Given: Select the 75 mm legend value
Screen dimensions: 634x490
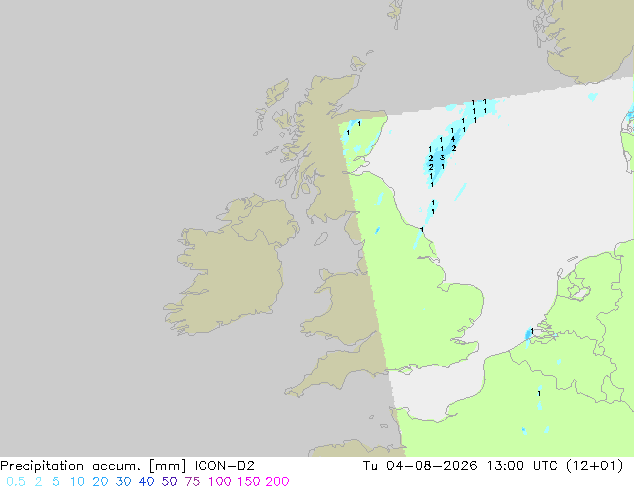Looking at the screenshot, I should [x=192, y=482].
